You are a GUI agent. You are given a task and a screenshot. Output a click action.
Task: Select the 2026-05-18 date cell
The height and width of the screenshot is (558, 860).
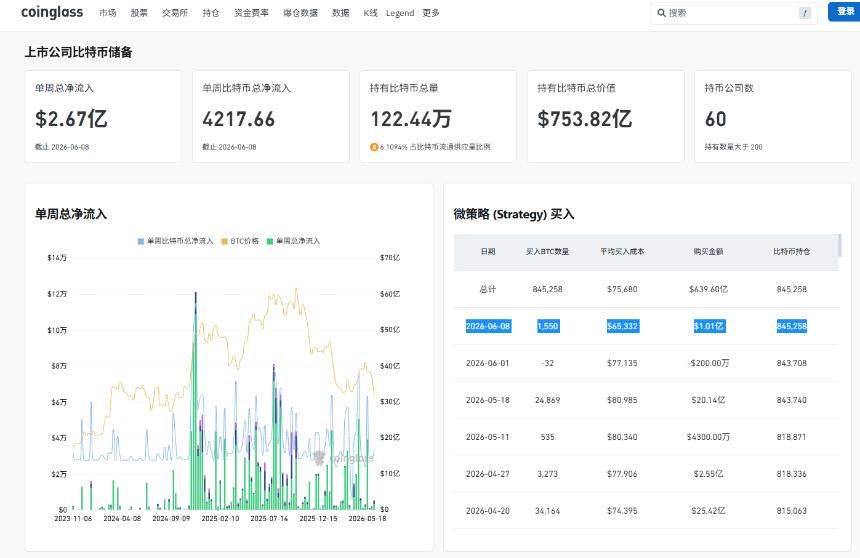(488, 400)
